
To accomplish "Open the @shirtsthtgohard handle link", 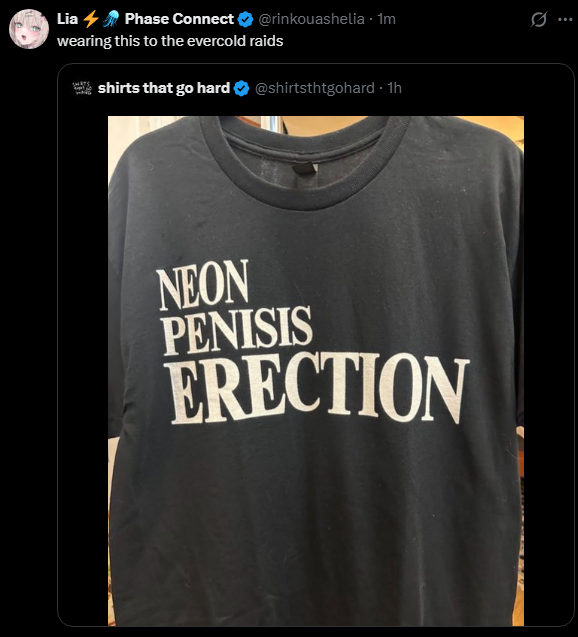I will coord(315,88).
